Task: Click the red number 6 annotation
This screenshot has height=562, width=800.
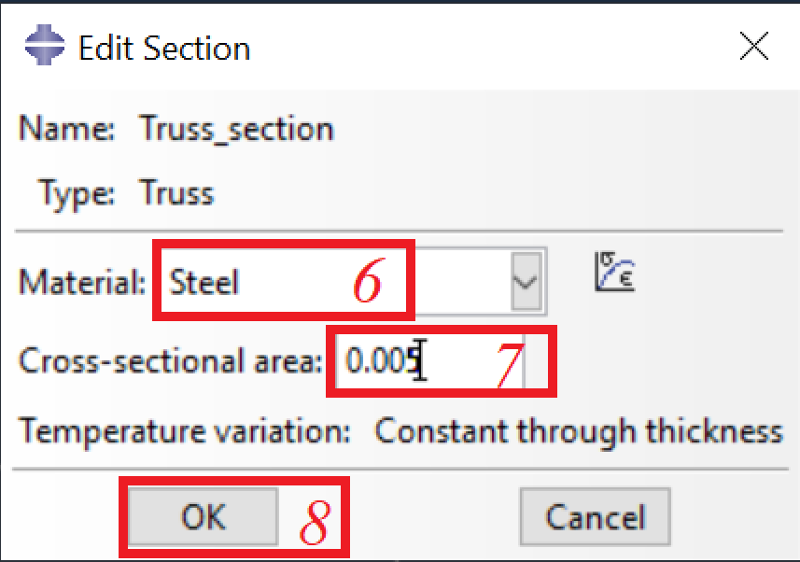Action: (x=367, y=280)
